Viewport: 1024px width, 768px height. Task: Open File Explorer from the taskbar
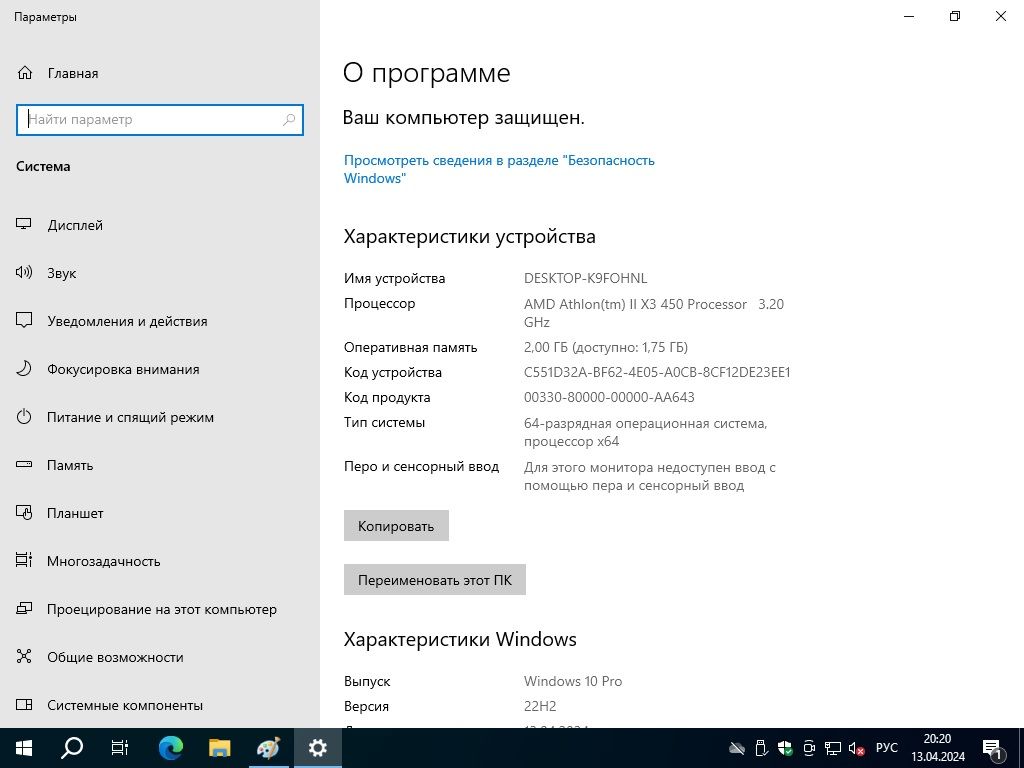point(219,748)
